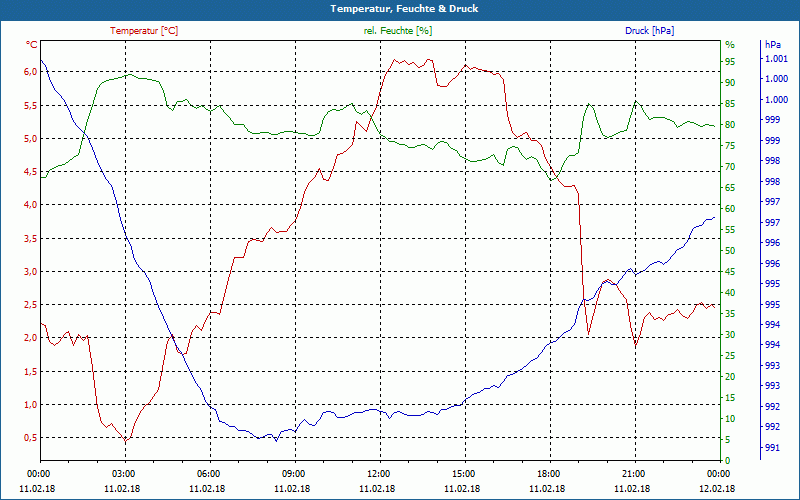Click the 85 tick on the humidity axis
800x500 pixels.
[730, 104]
